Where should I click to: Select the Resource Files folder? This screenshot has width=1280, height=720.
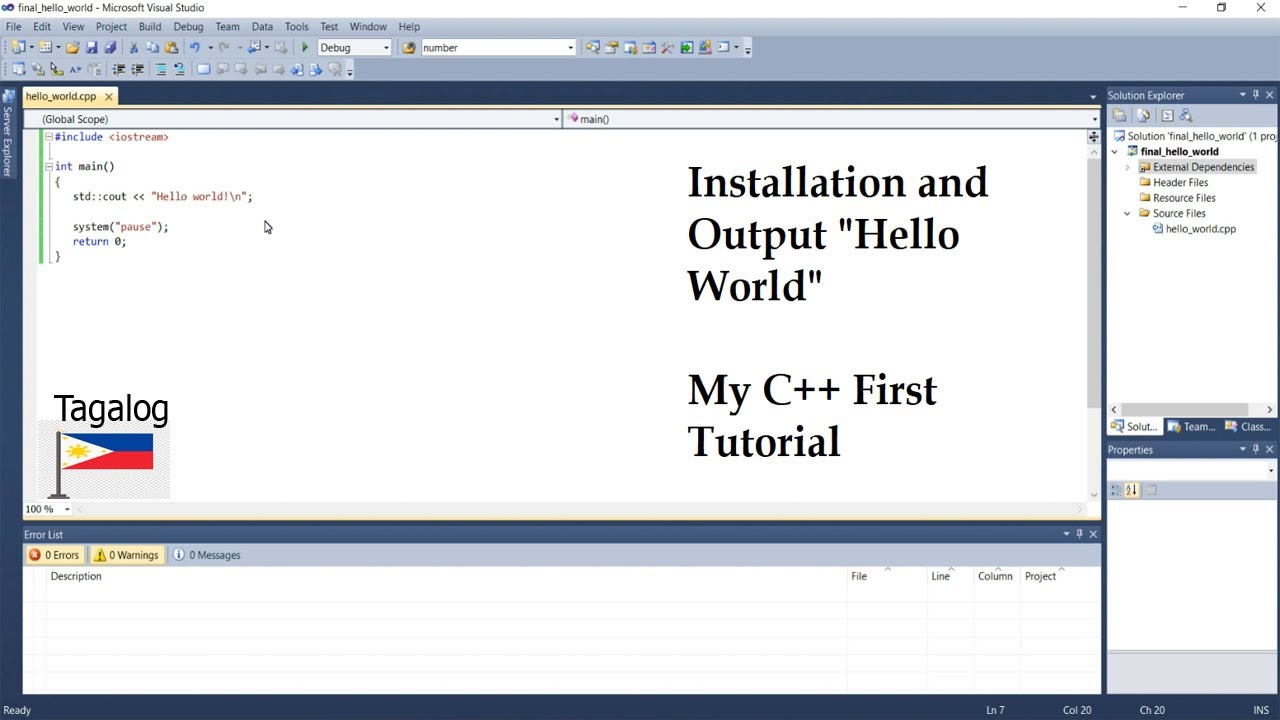(1184, 198)
